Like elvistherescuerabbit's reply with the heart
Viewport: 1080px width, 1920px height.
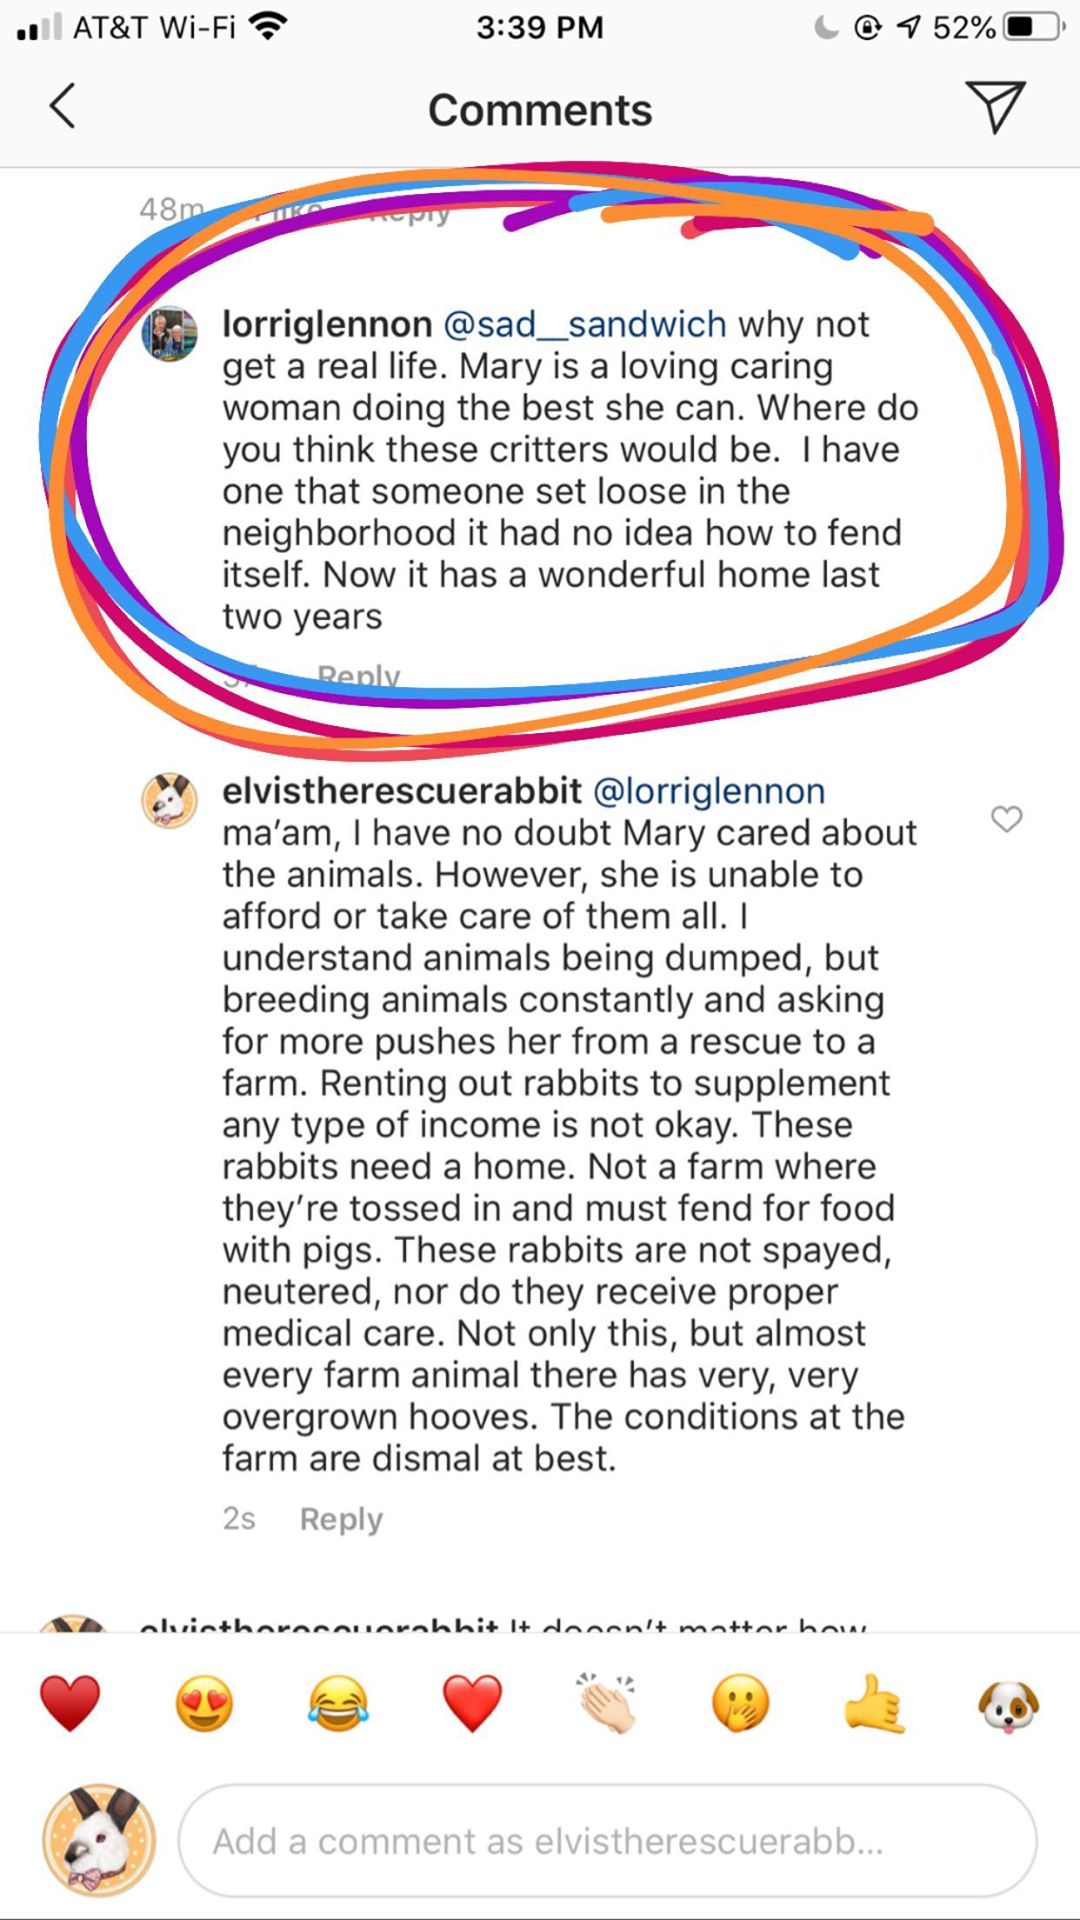point(1006,819)
